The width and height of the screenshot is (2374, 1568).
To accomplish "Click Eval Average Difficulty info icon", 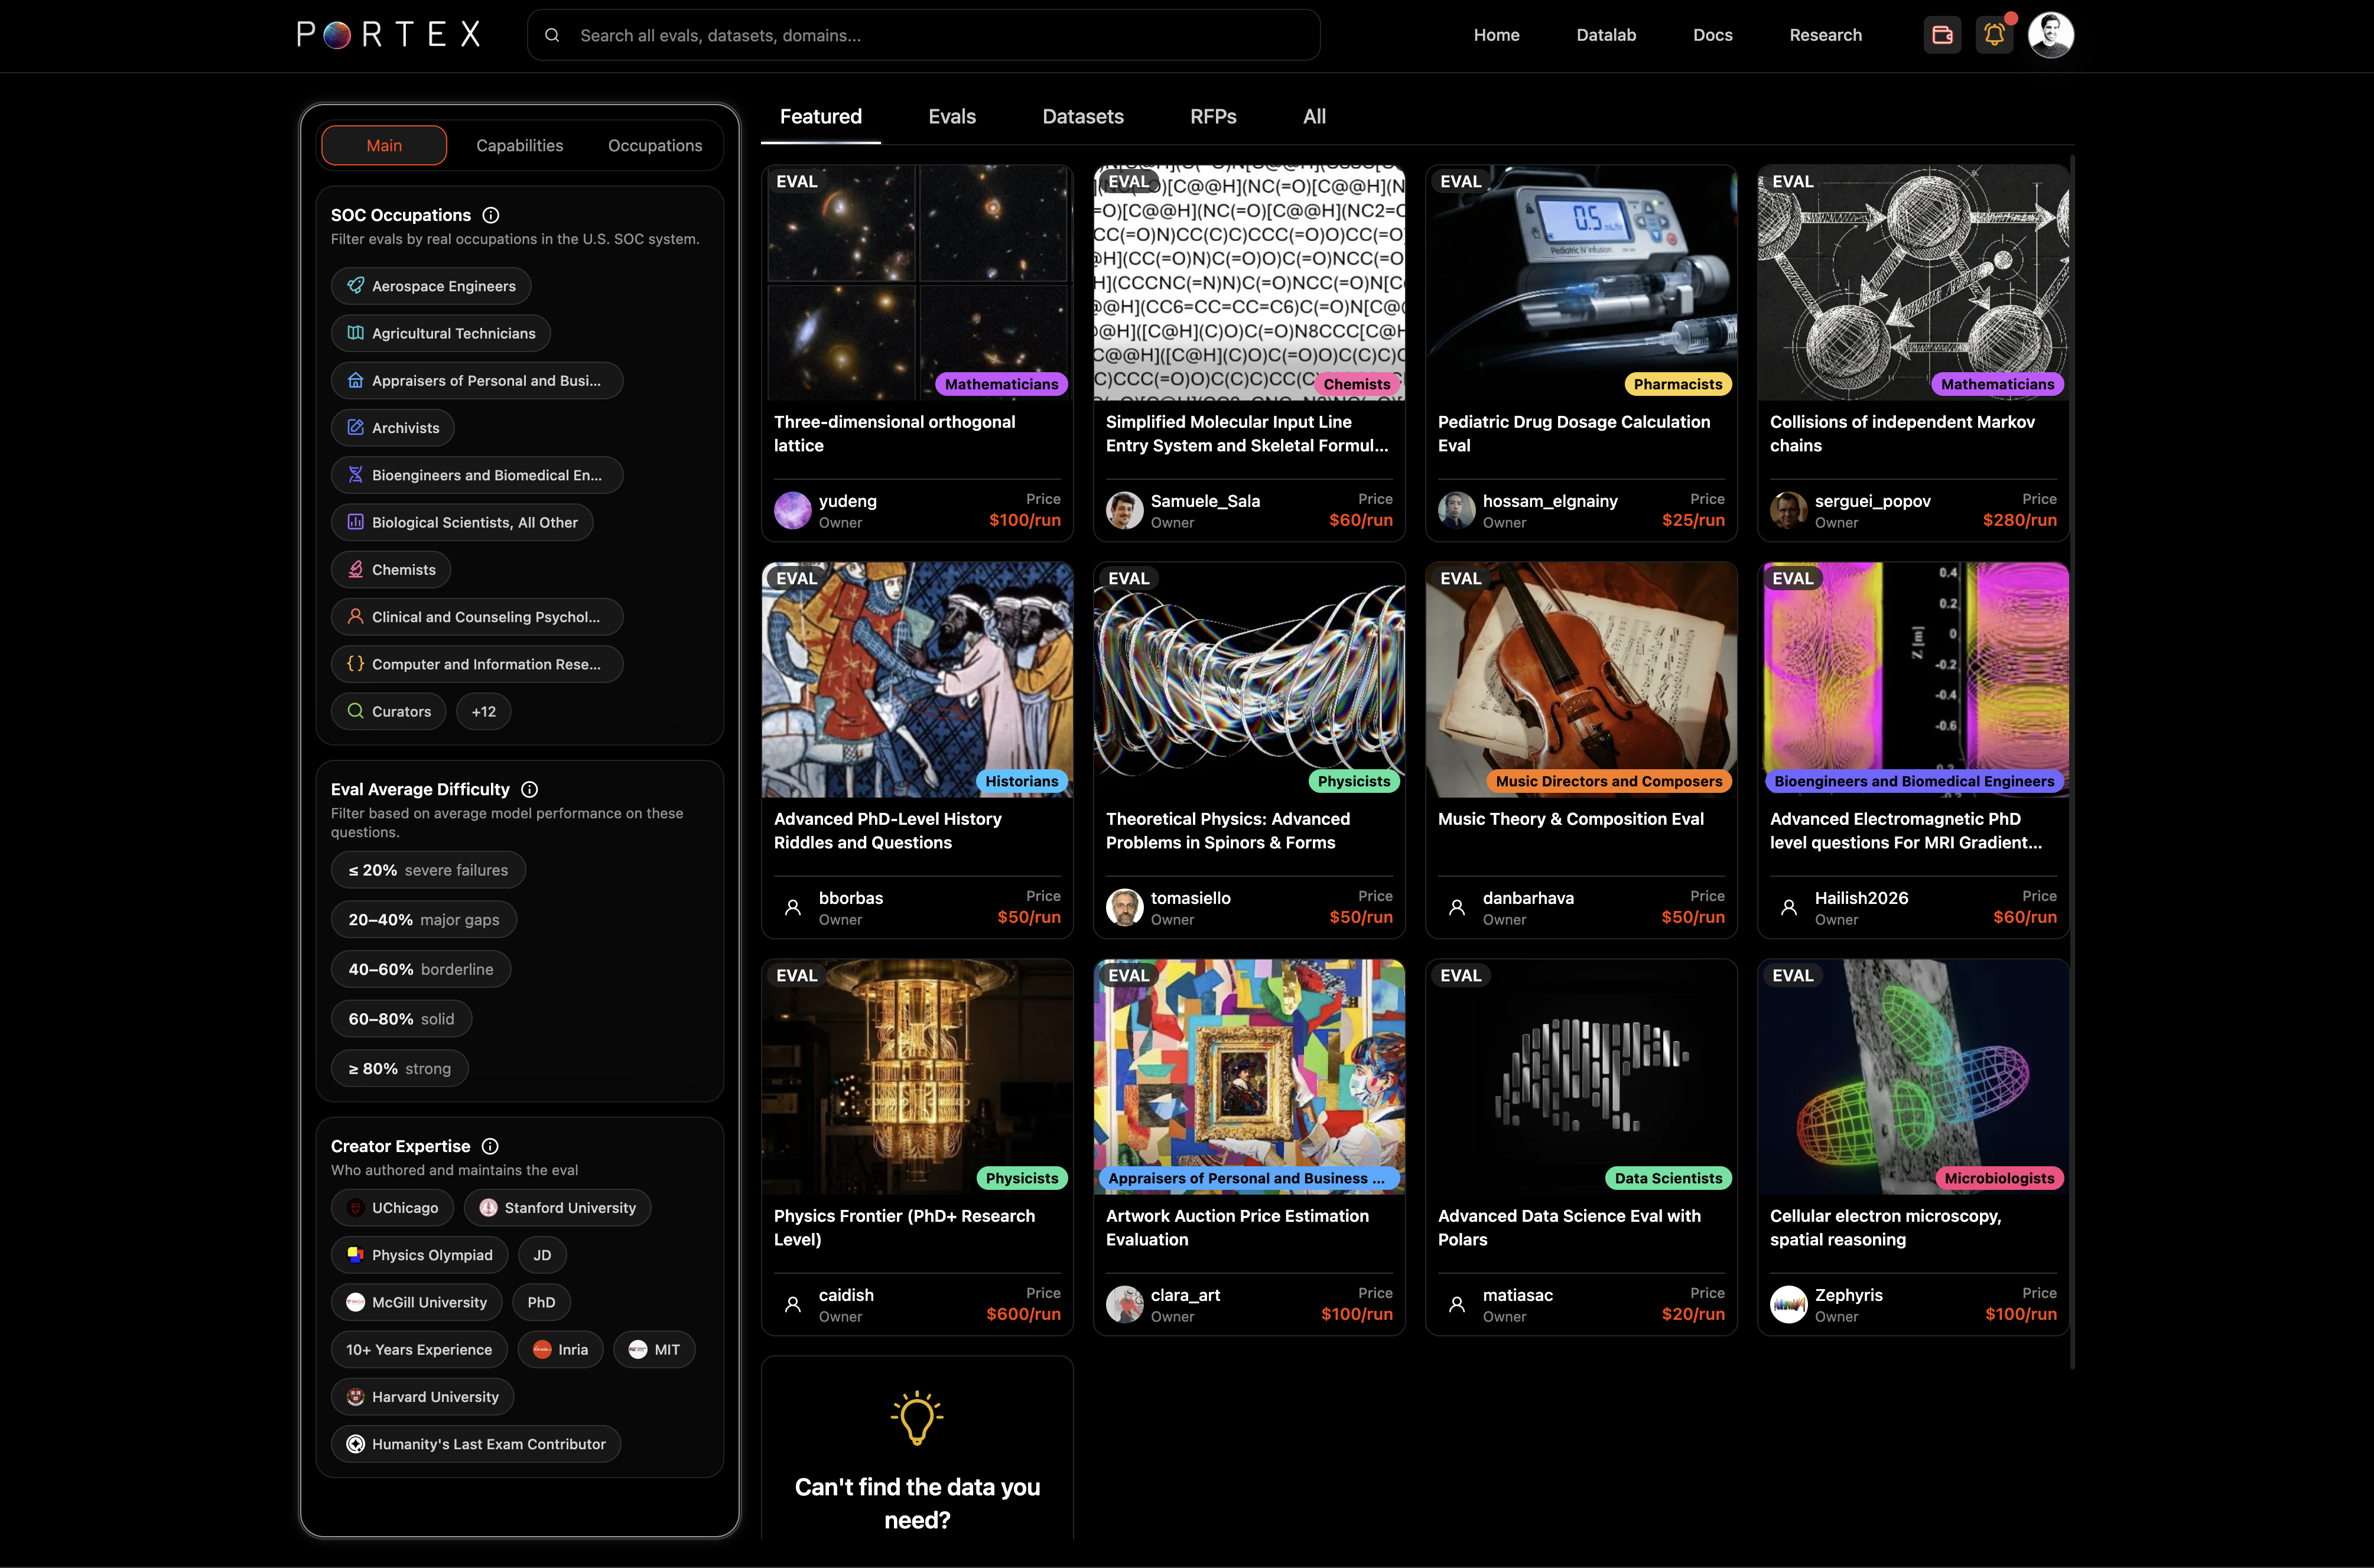I will [x=530, y=789].
